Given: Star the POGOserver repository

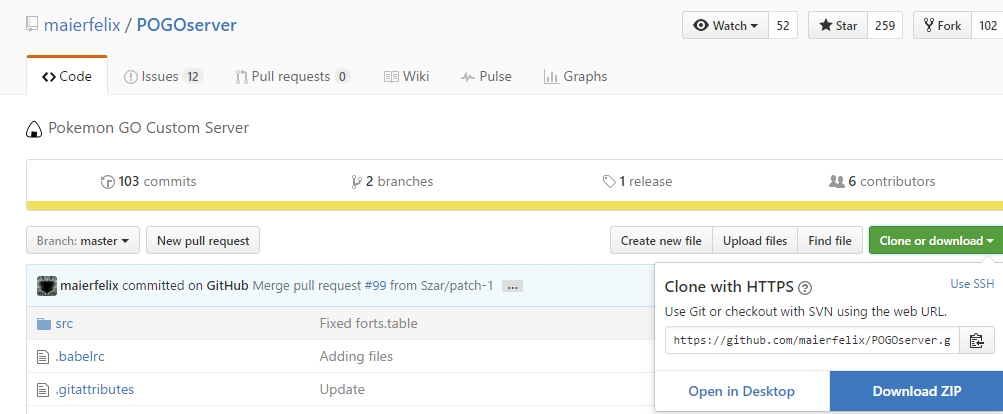Looking at the screenshot, I should coord(838,25).
